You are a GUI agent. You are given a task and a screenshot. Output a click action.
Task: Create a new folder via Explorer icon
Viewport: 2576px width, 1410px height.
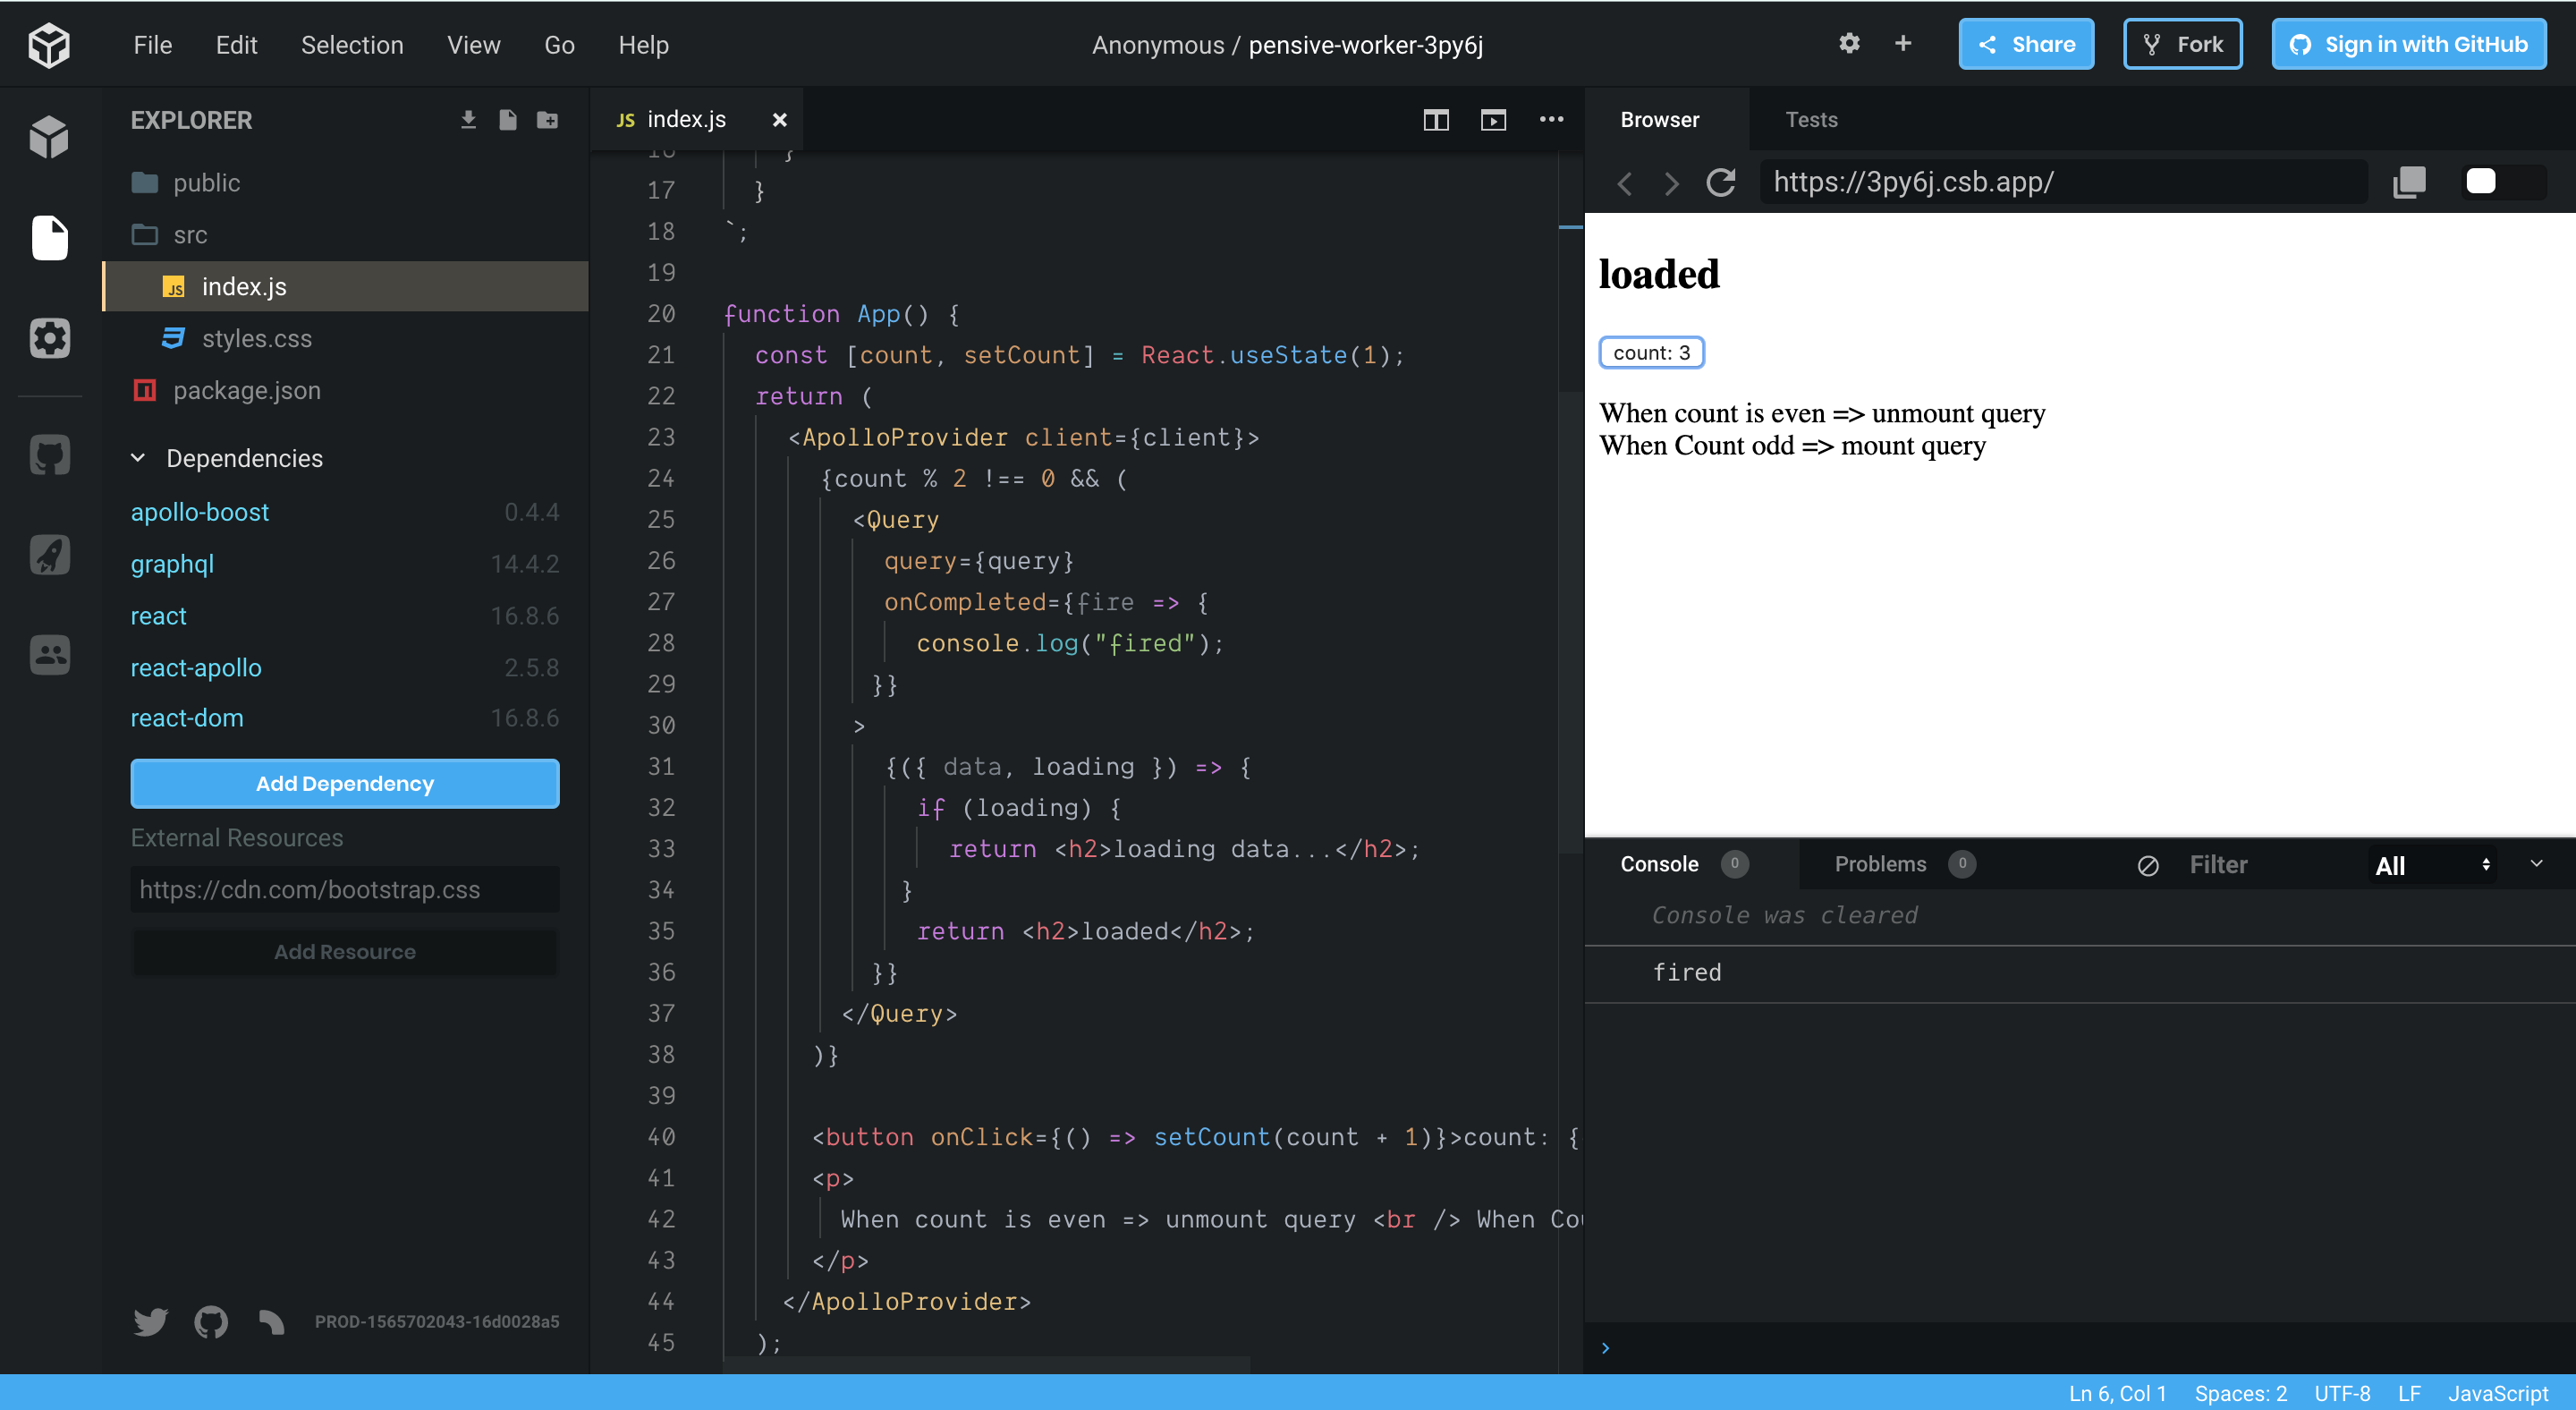point(547,120)
